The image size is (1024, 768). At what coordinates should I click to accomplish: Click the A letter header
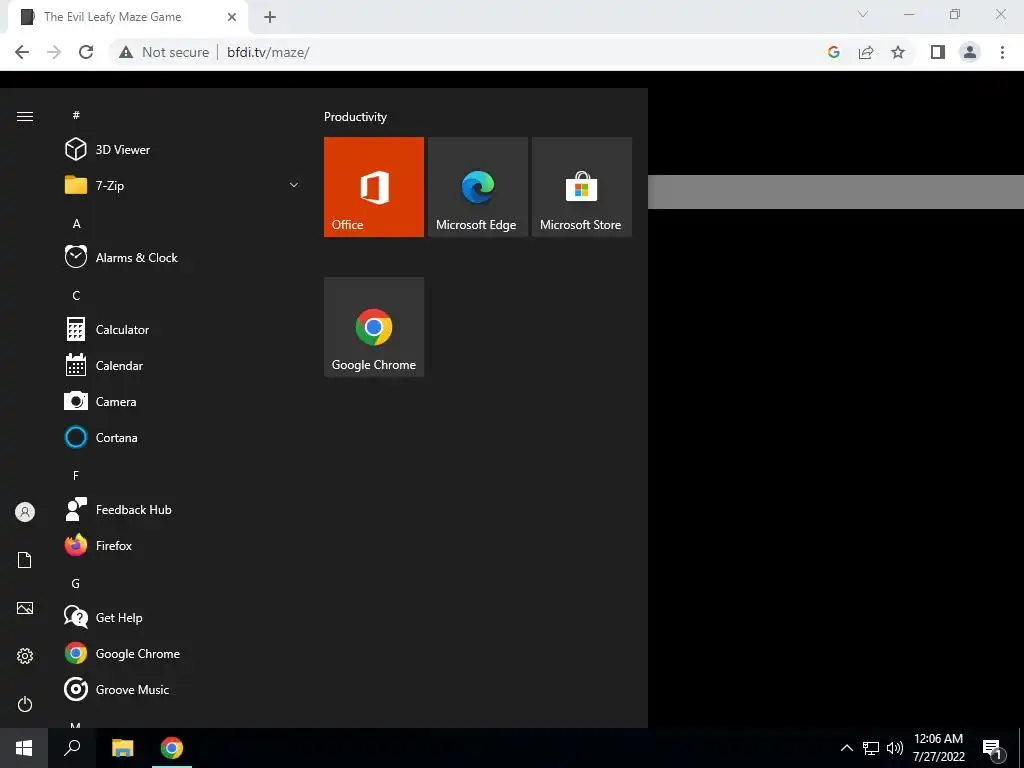(76, 224)
